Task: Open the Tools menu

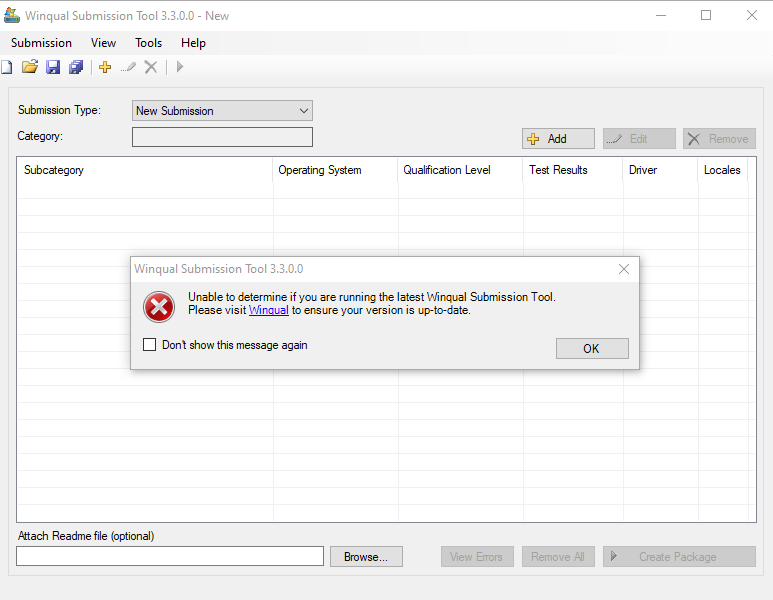Action: (148, 43)
